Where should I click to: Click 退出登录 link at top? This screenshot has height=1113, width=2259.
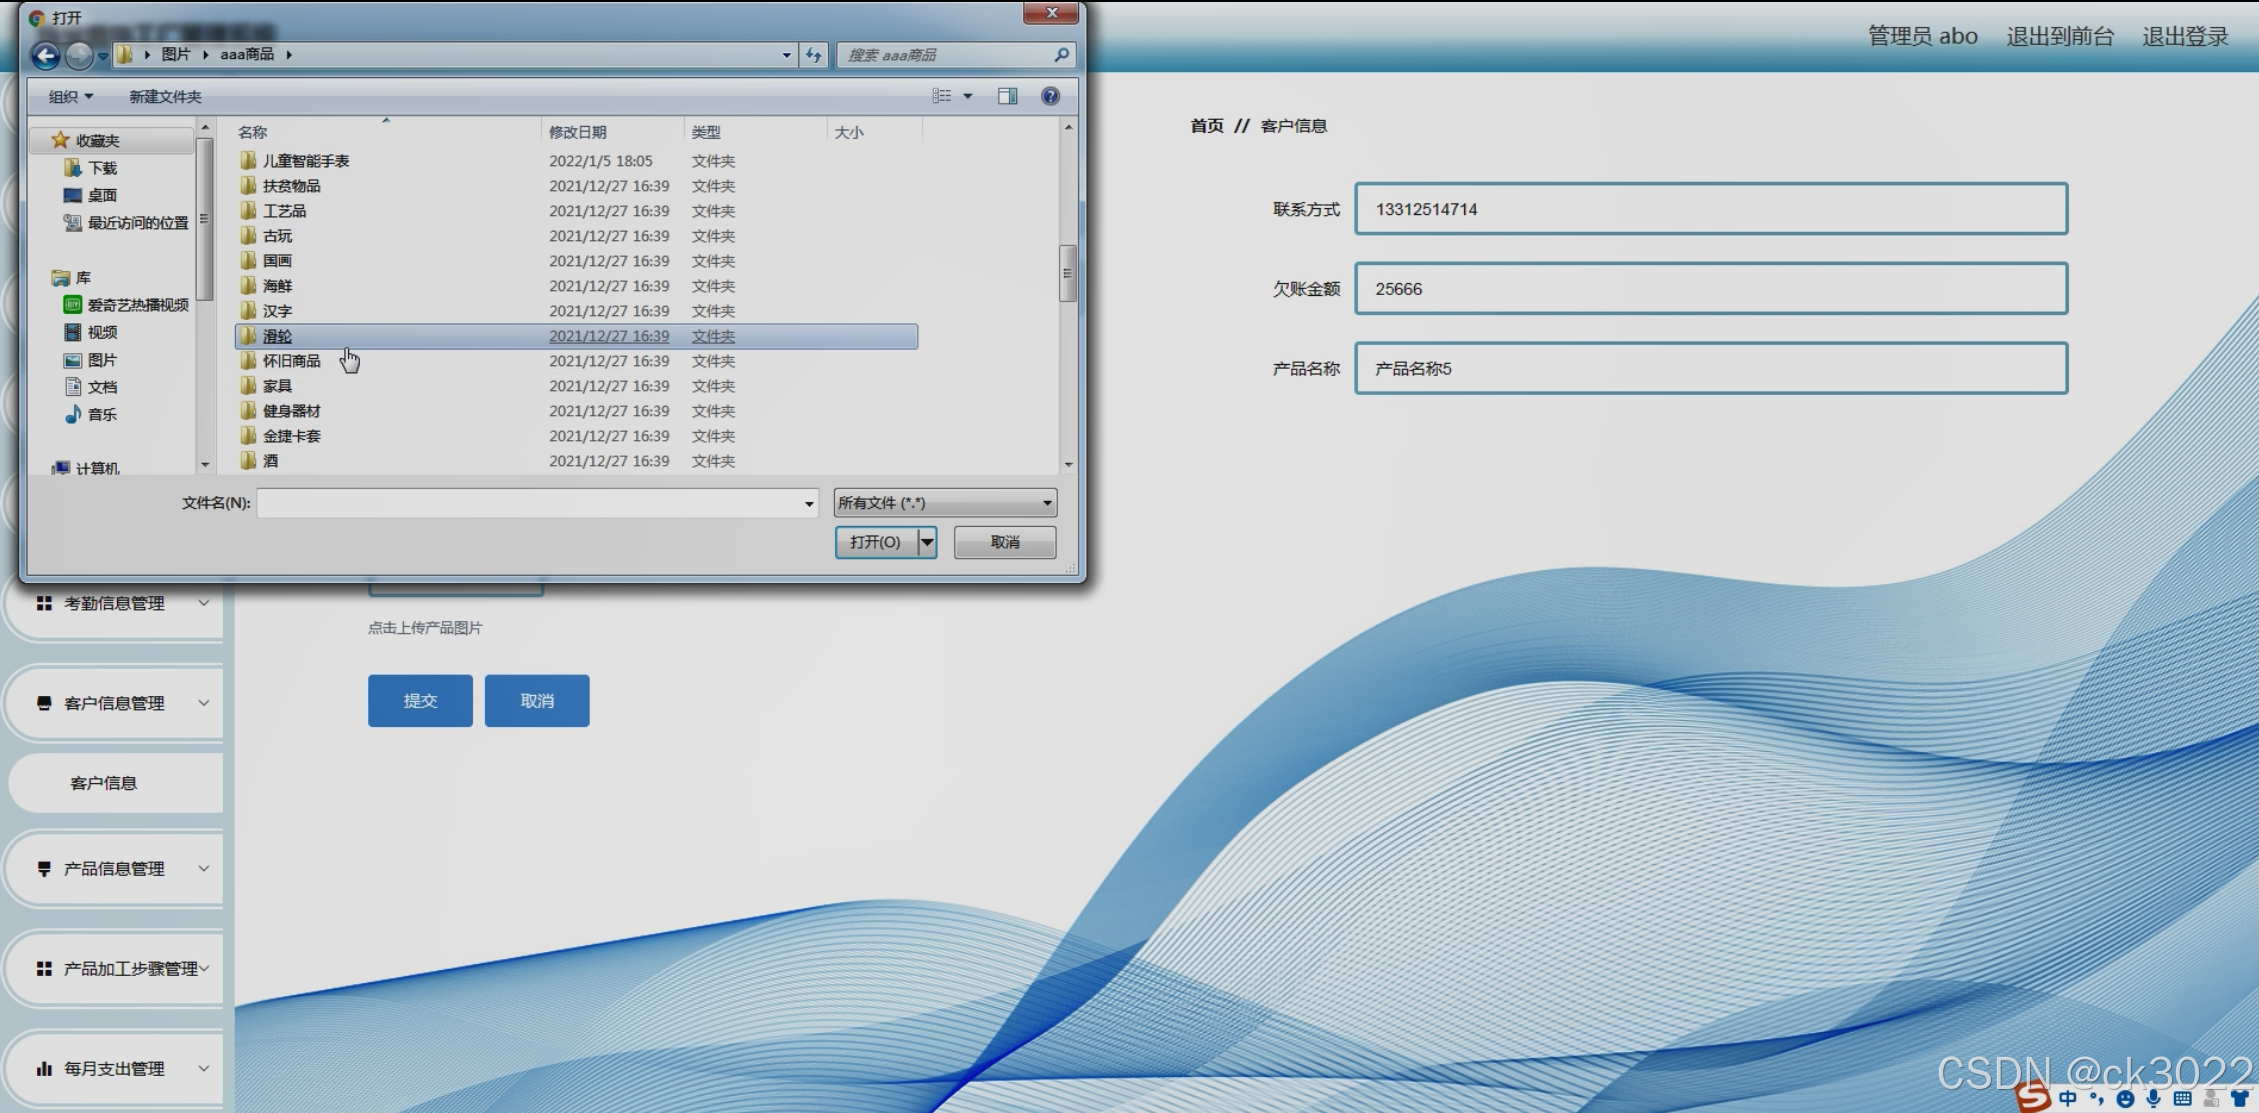tap(2185, 36)
